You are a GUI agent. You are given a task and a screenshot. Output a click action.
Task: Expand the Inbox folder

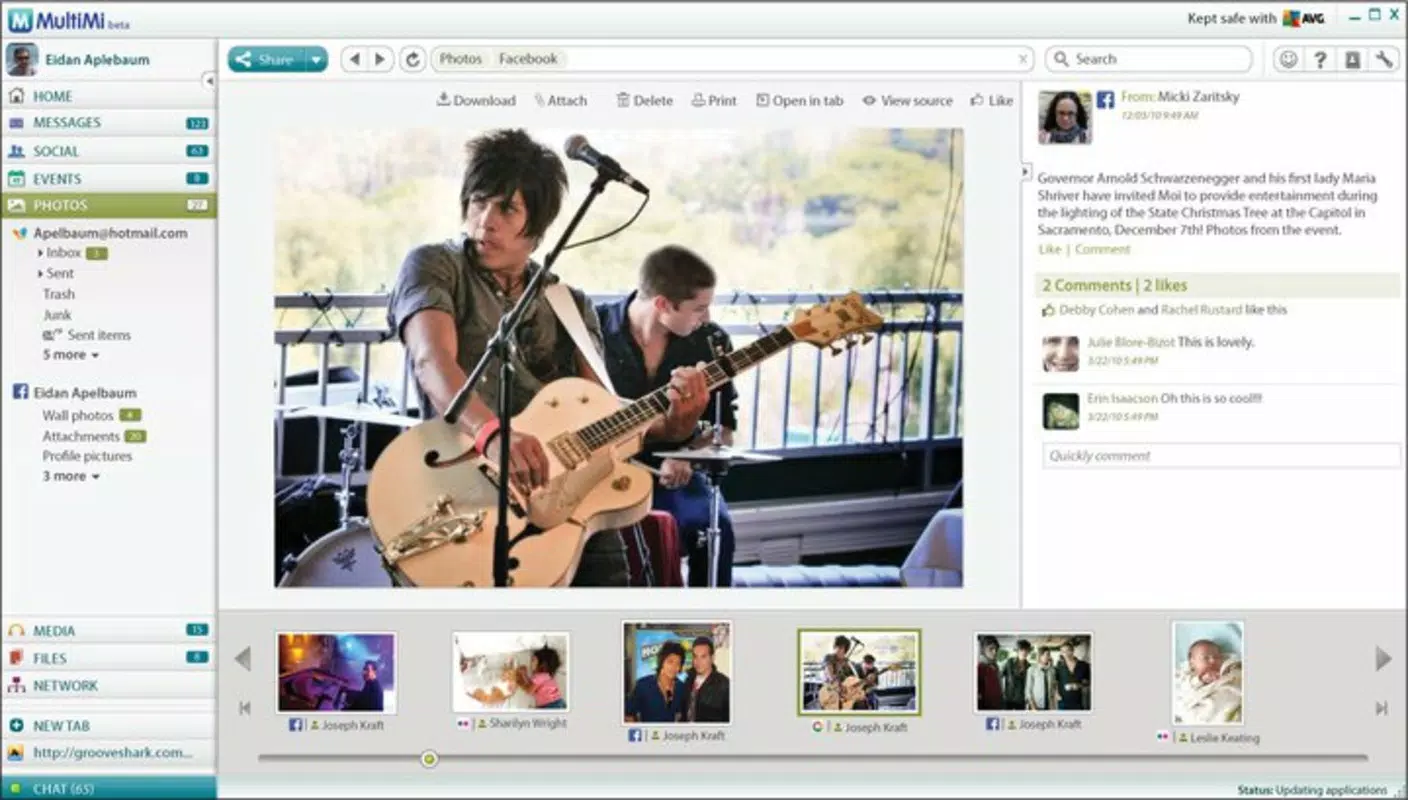tap(40, 253)
